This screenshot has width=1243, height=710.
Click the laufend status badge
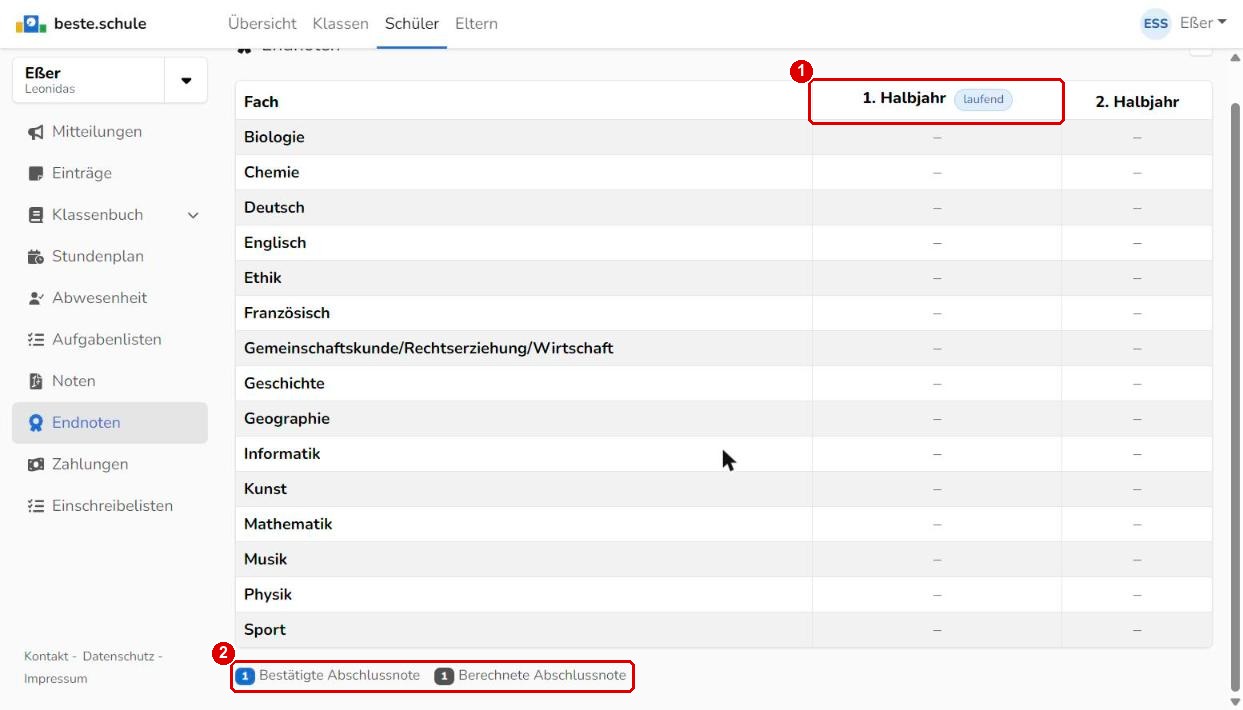983,99
